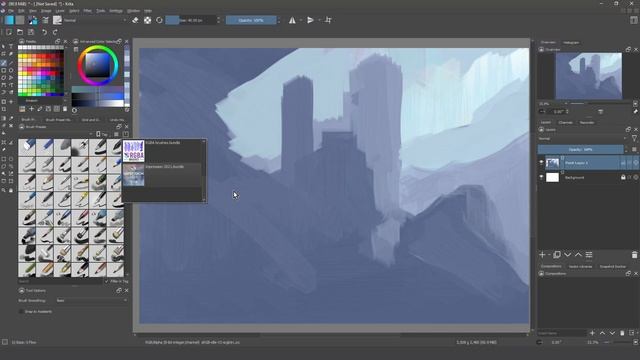
Task: Switch to the Snapshot Docker tab
Action: tap(613, 266)
